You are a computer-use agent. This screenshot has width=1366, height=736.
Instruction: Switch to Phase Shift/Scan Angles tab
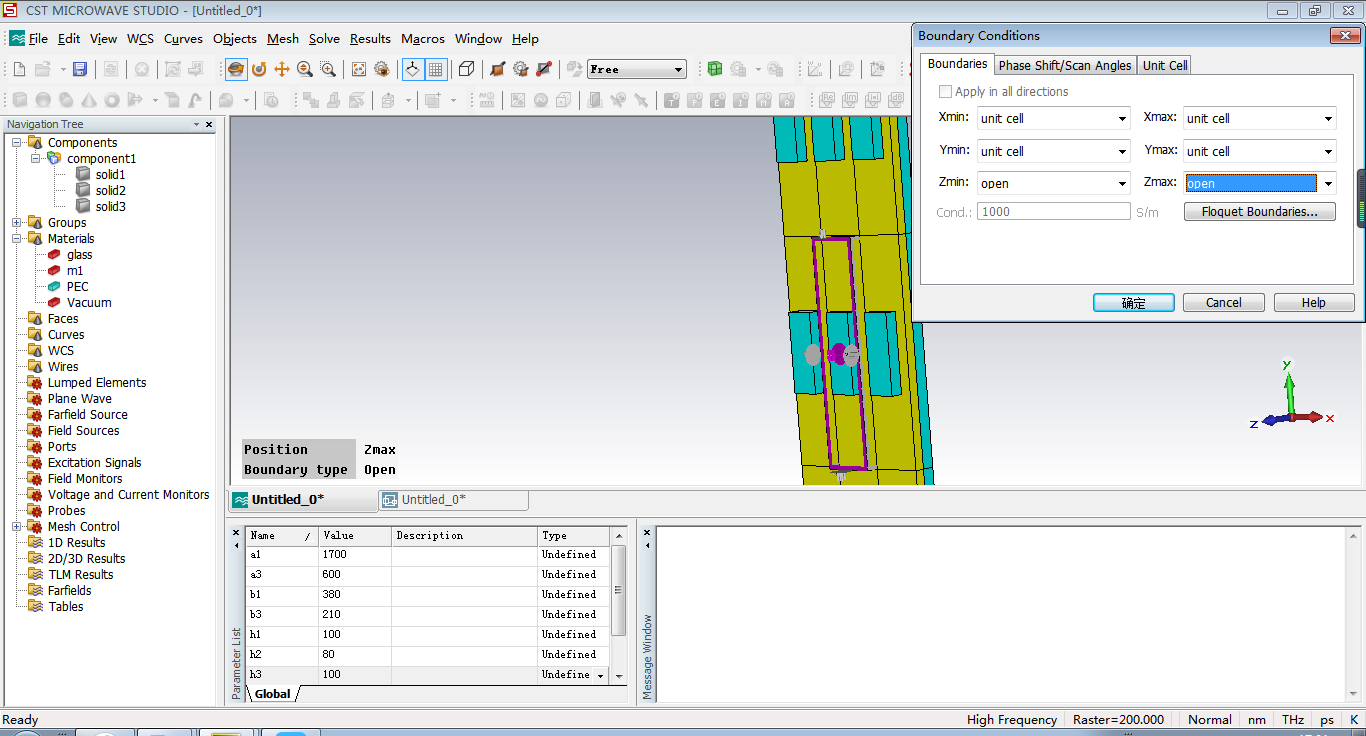[x=1064, y=65]
